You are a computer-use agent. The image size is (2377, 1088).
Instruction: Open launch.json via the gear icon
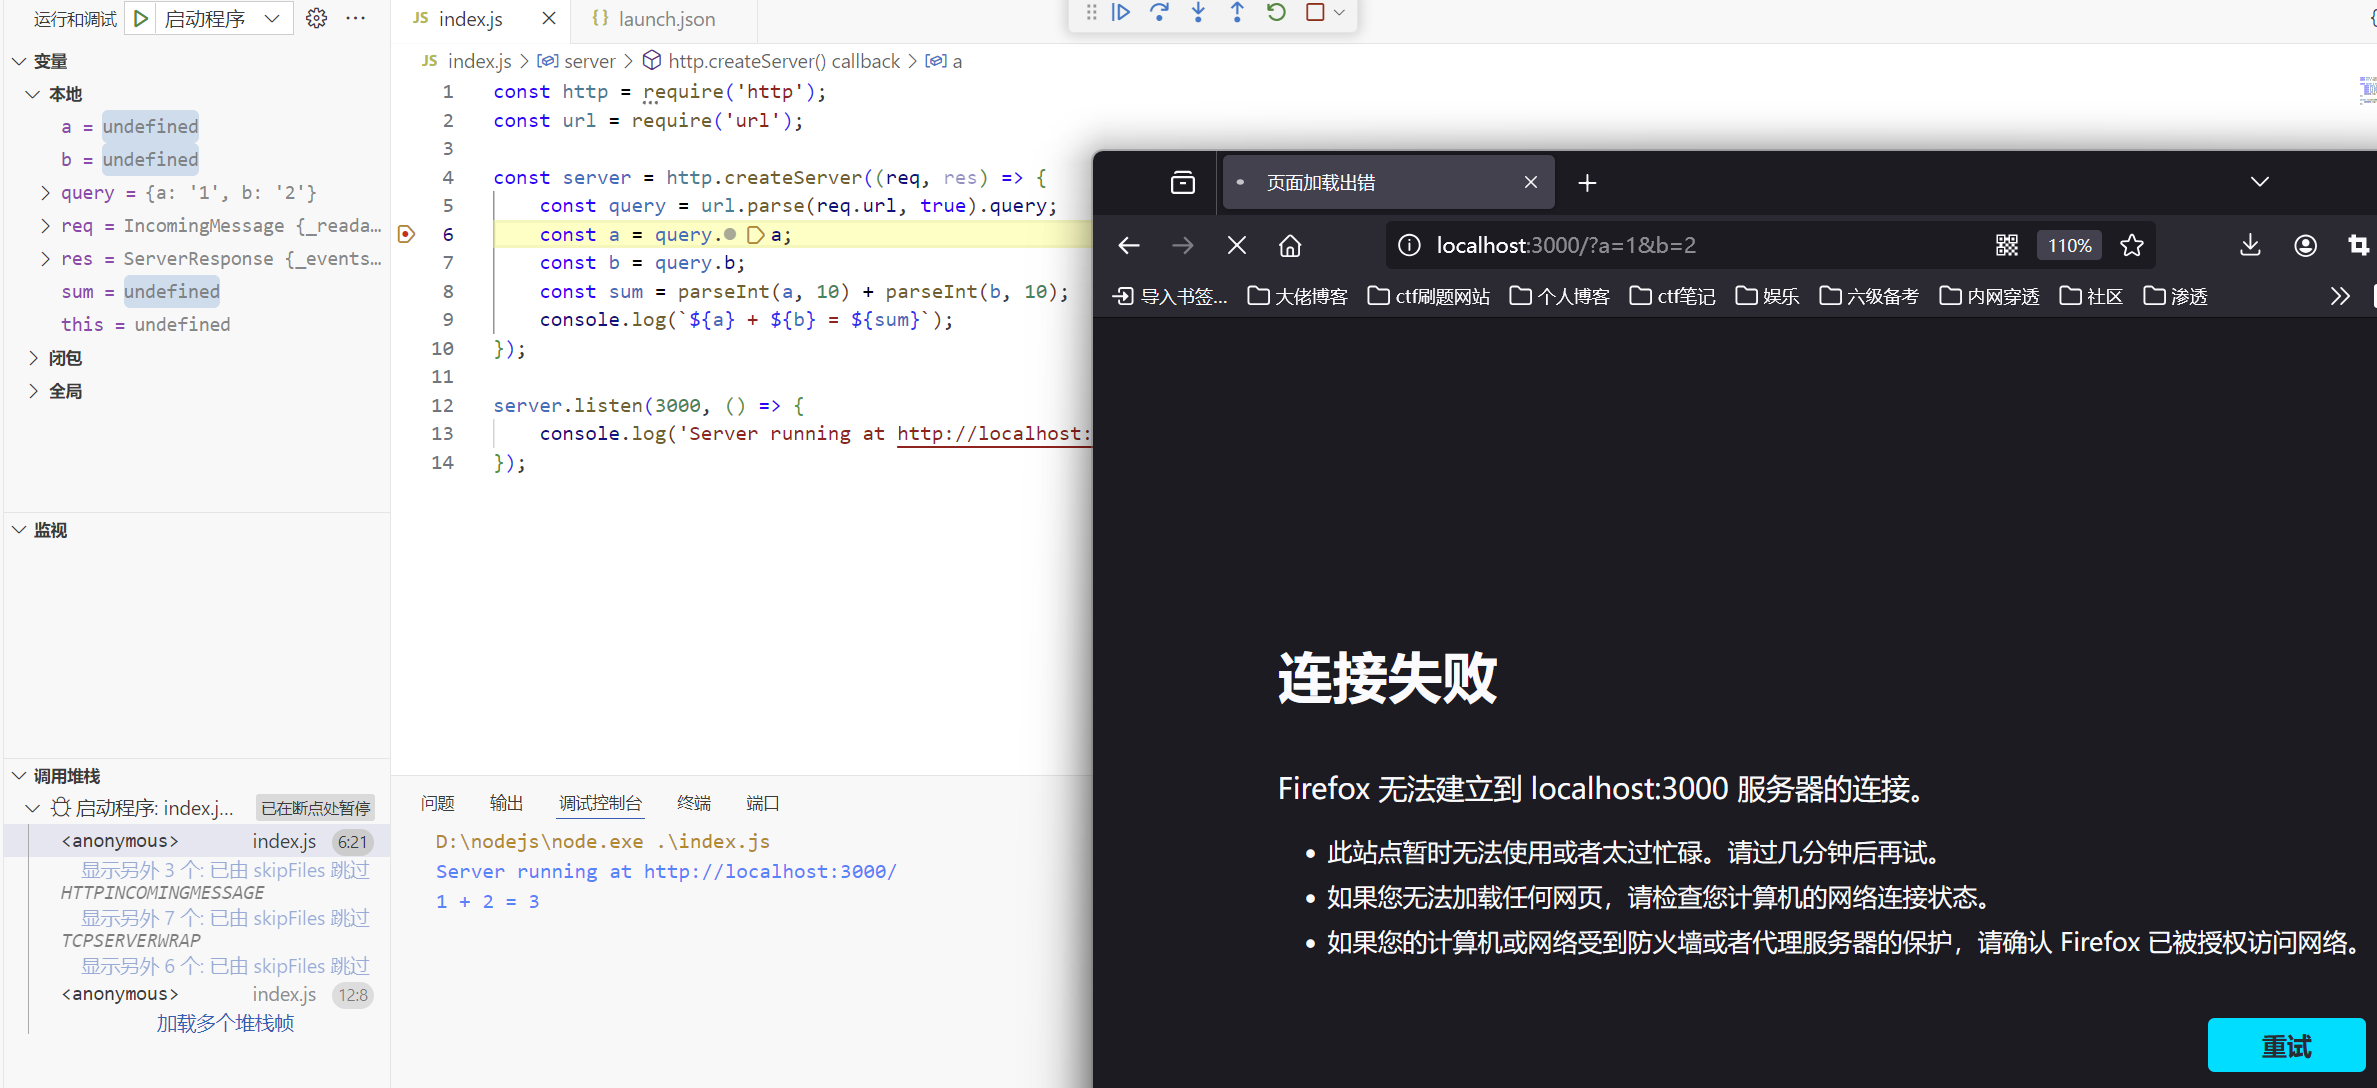316,18
